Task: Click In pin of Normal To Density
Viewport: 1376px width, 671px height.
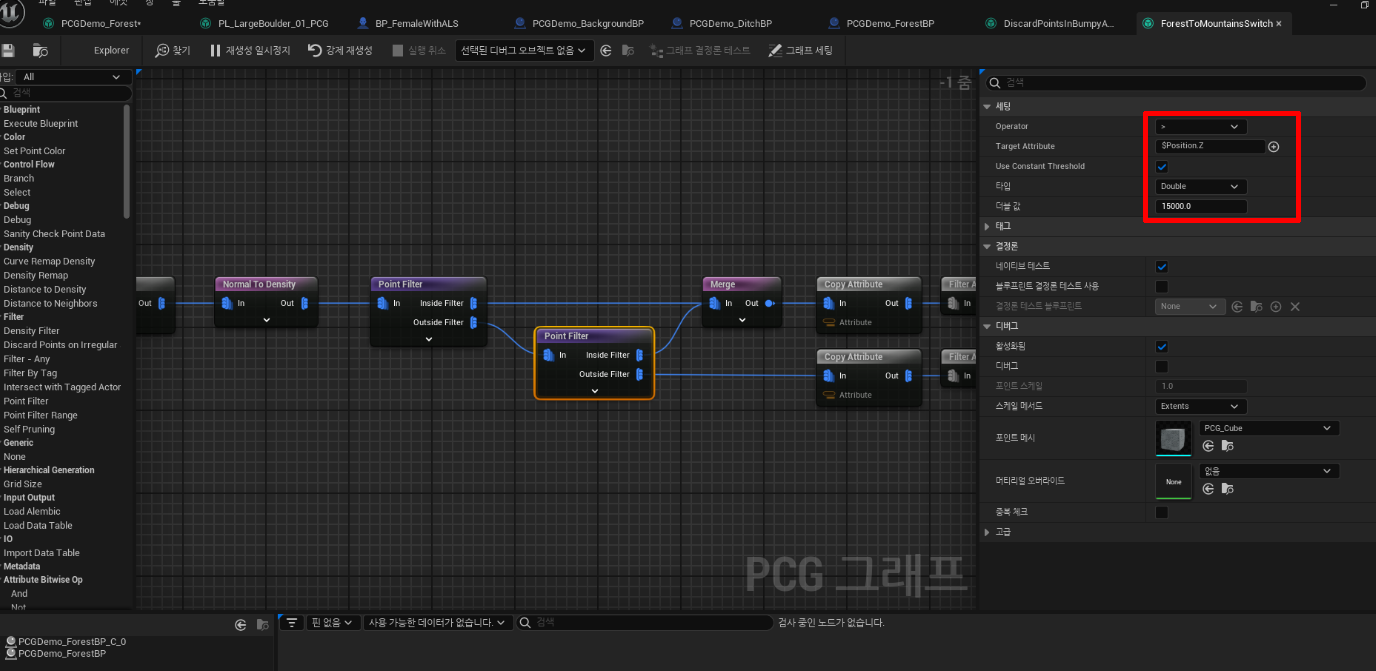Action: [227, 303]
